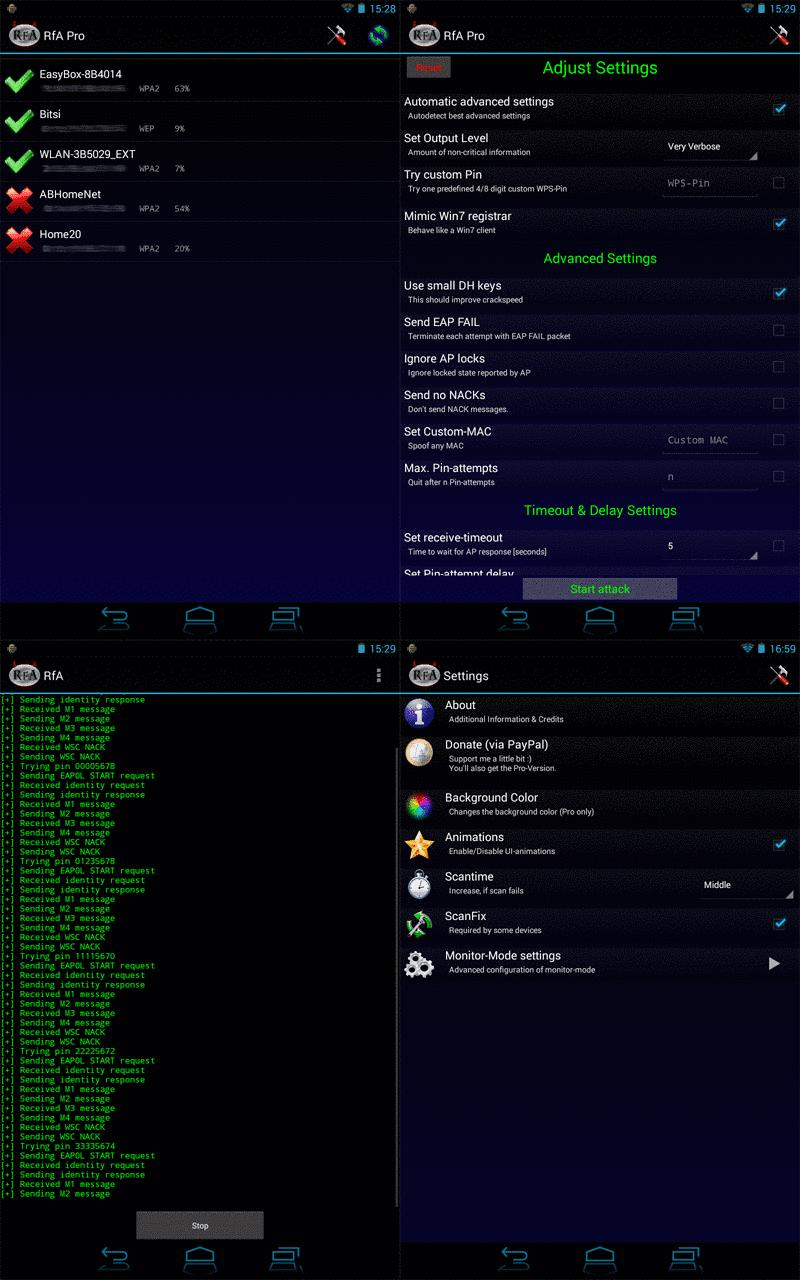The height and width of the screenshot is (1280, 800).
Task: Enable the Try custom Pin checkbox
Action: pos(779,183)
